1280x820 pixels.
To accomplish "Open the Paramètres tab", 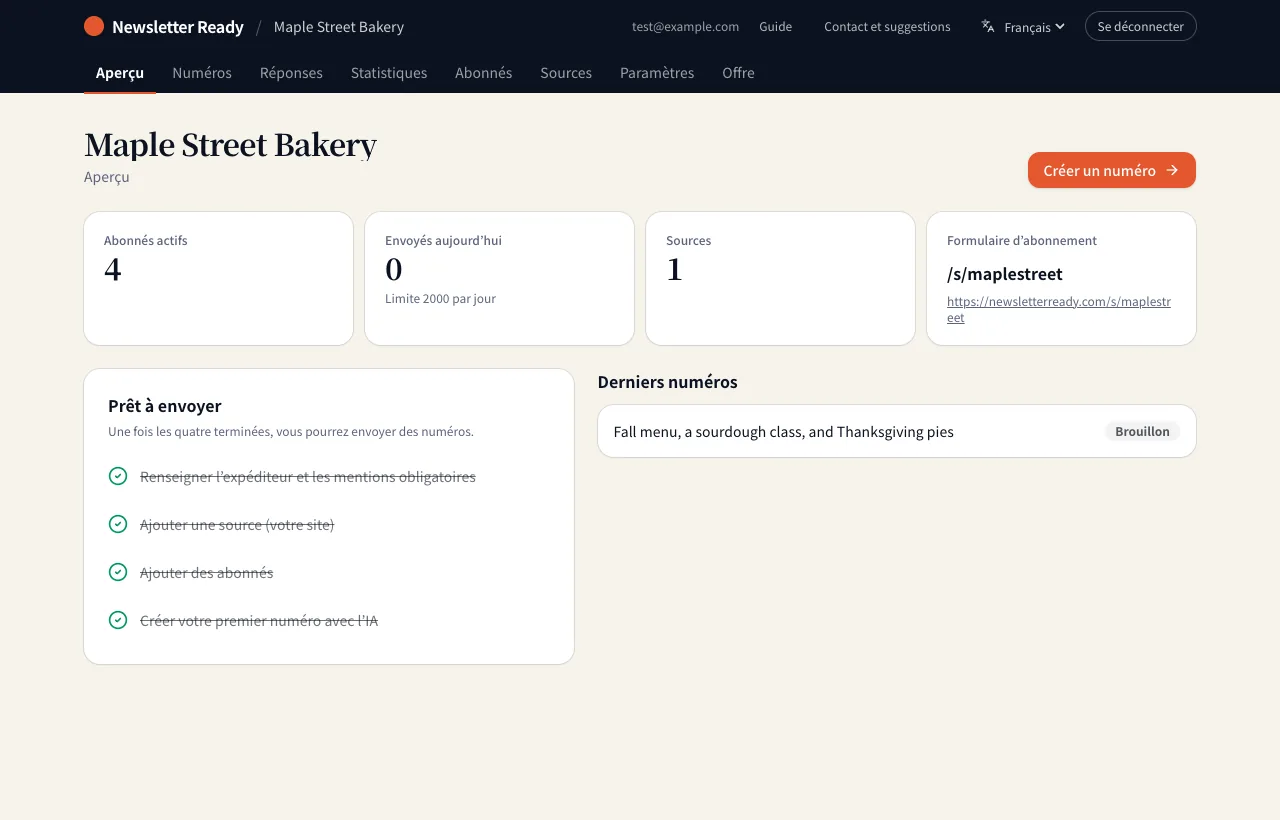I will [657, 73].
